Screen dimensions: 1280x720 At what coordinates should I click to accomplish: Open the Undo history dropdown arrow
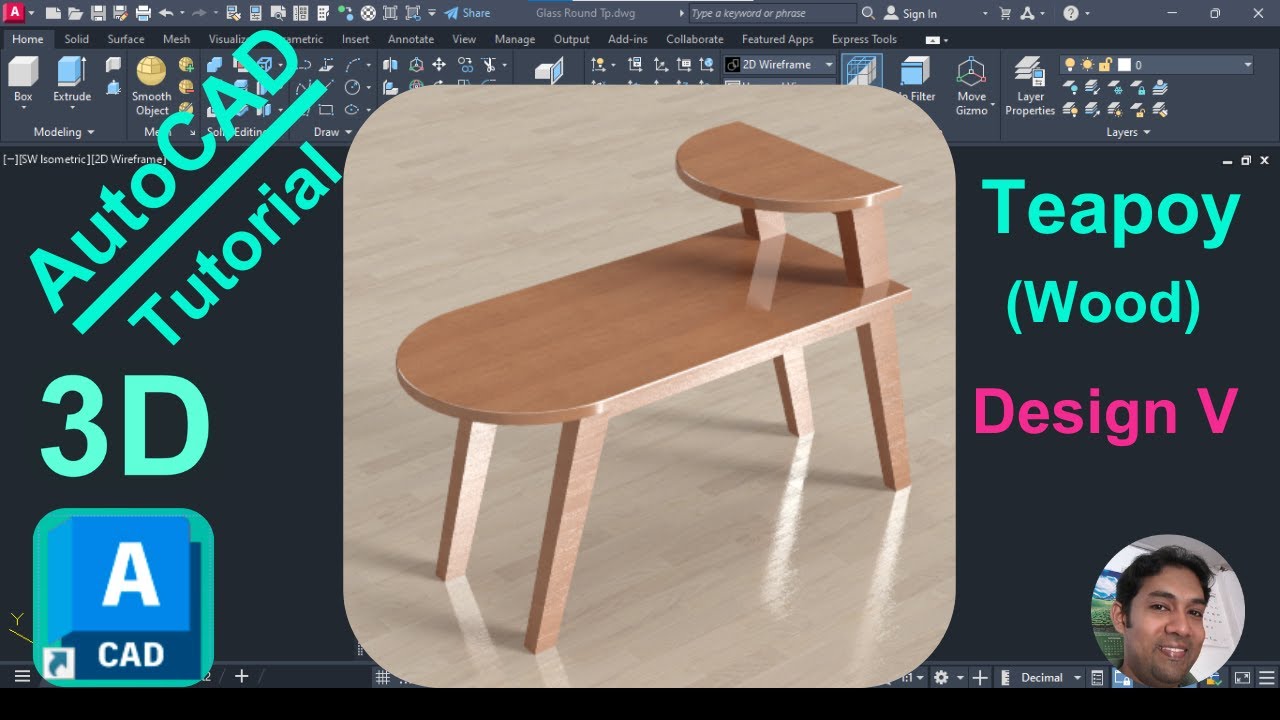(181, 13)
